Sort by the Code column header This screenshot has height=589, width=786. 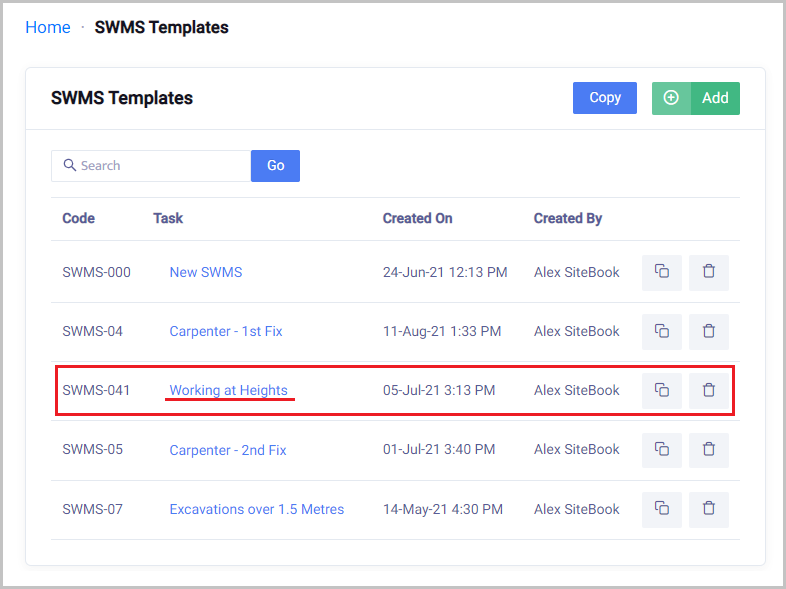(x=78, y=218)
